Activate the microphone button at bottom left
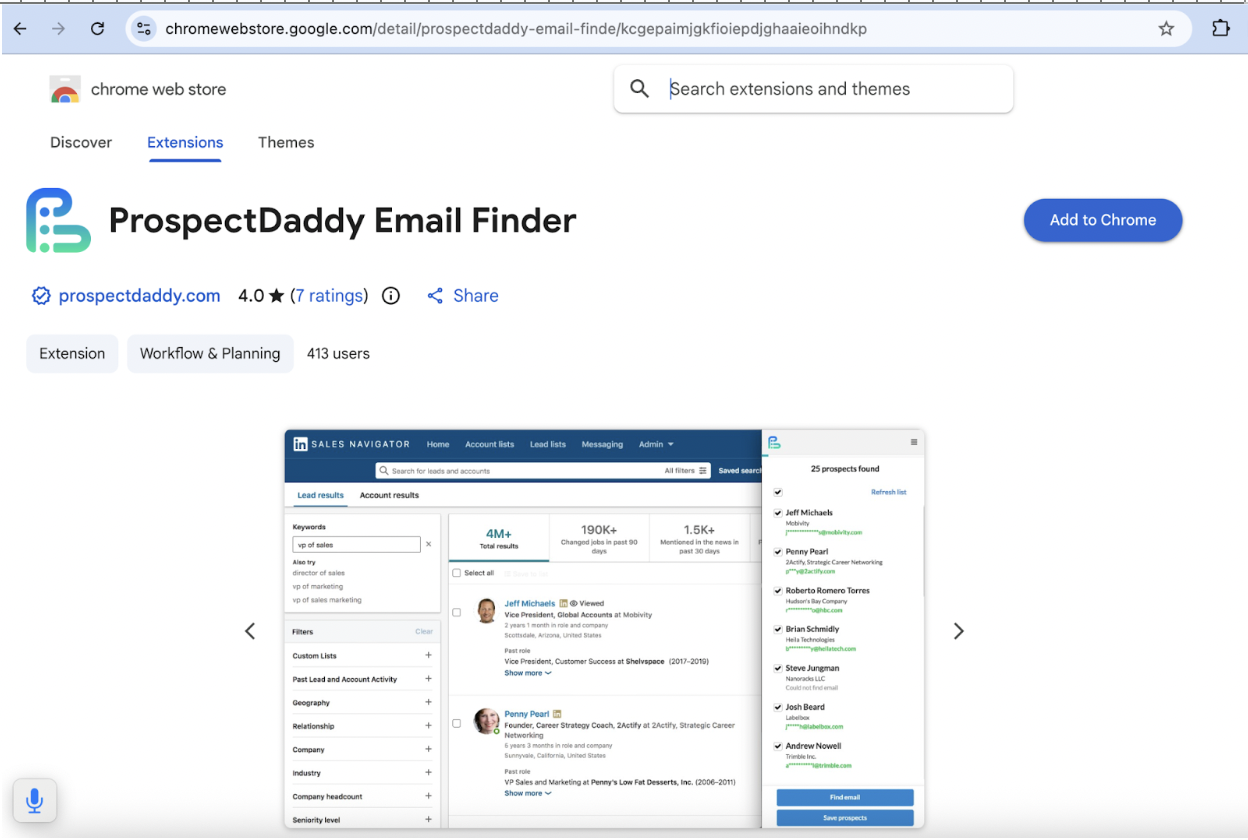The height and width of the screenshot is (840, 1248). pyautogui.click(x=34, y=800)
